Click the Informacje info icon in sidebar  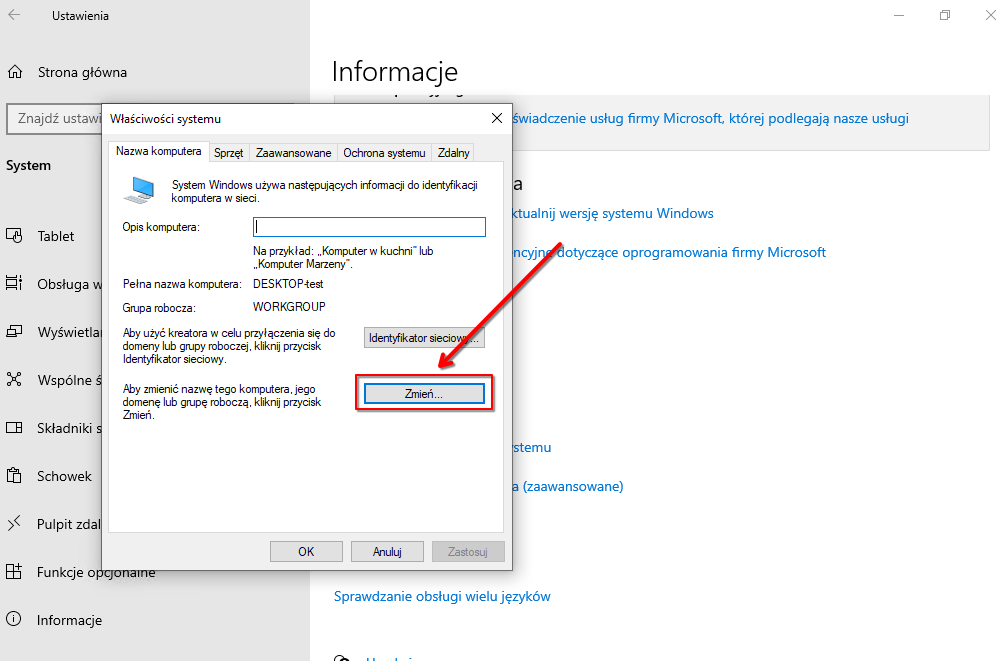point(15,620)
